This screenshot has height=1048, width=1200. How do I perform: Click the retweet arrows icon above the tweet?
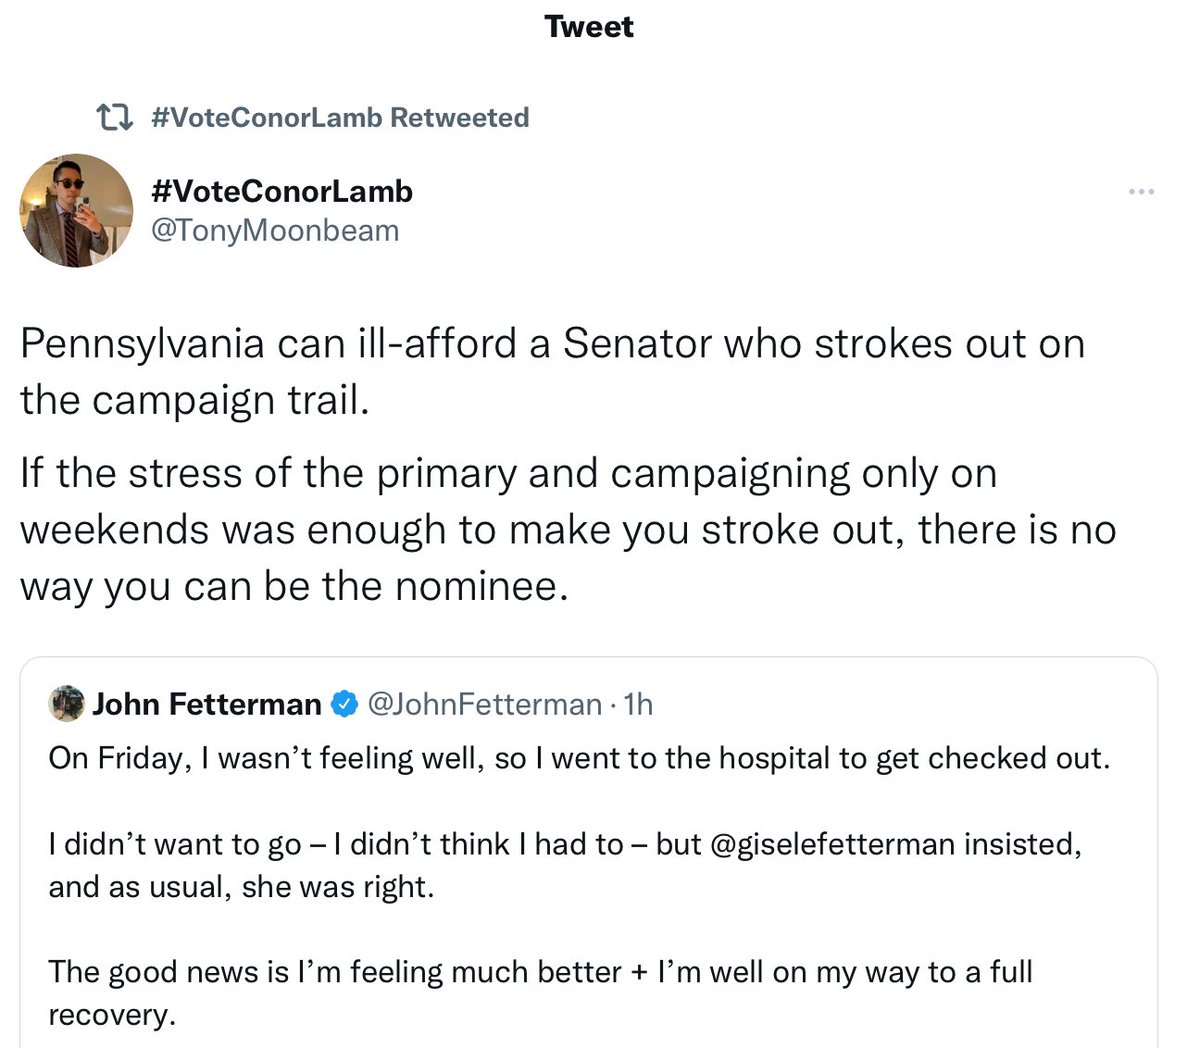click(114, 118)
